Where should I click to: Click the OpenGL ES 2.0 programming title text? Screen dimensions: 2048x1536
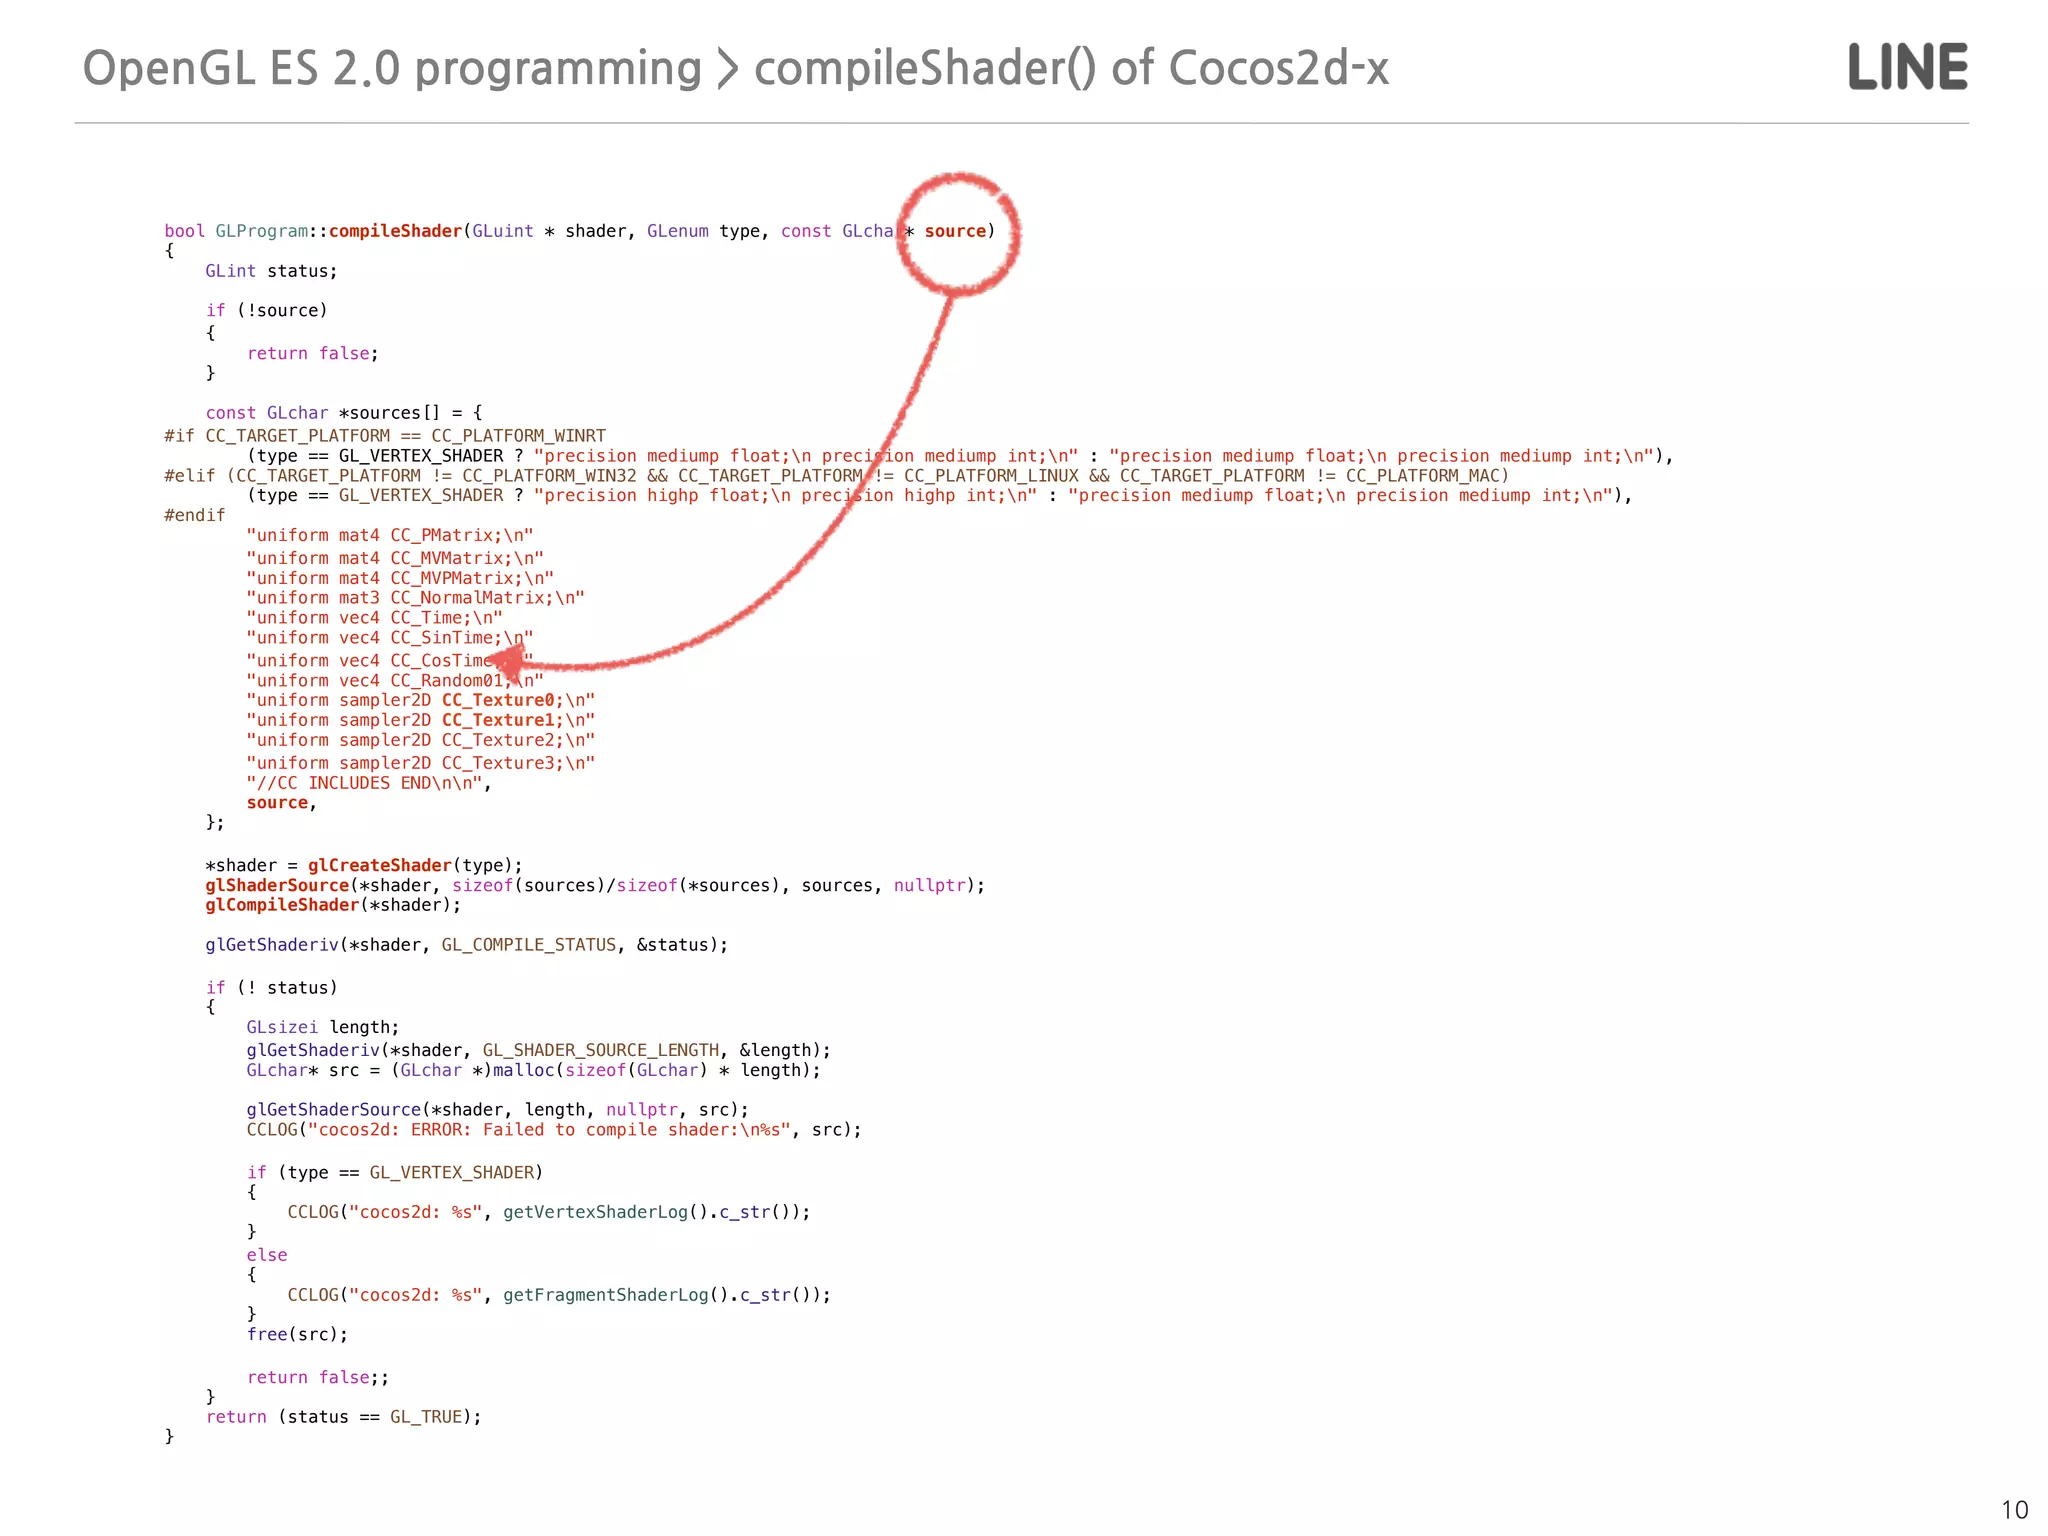[391, 68]
